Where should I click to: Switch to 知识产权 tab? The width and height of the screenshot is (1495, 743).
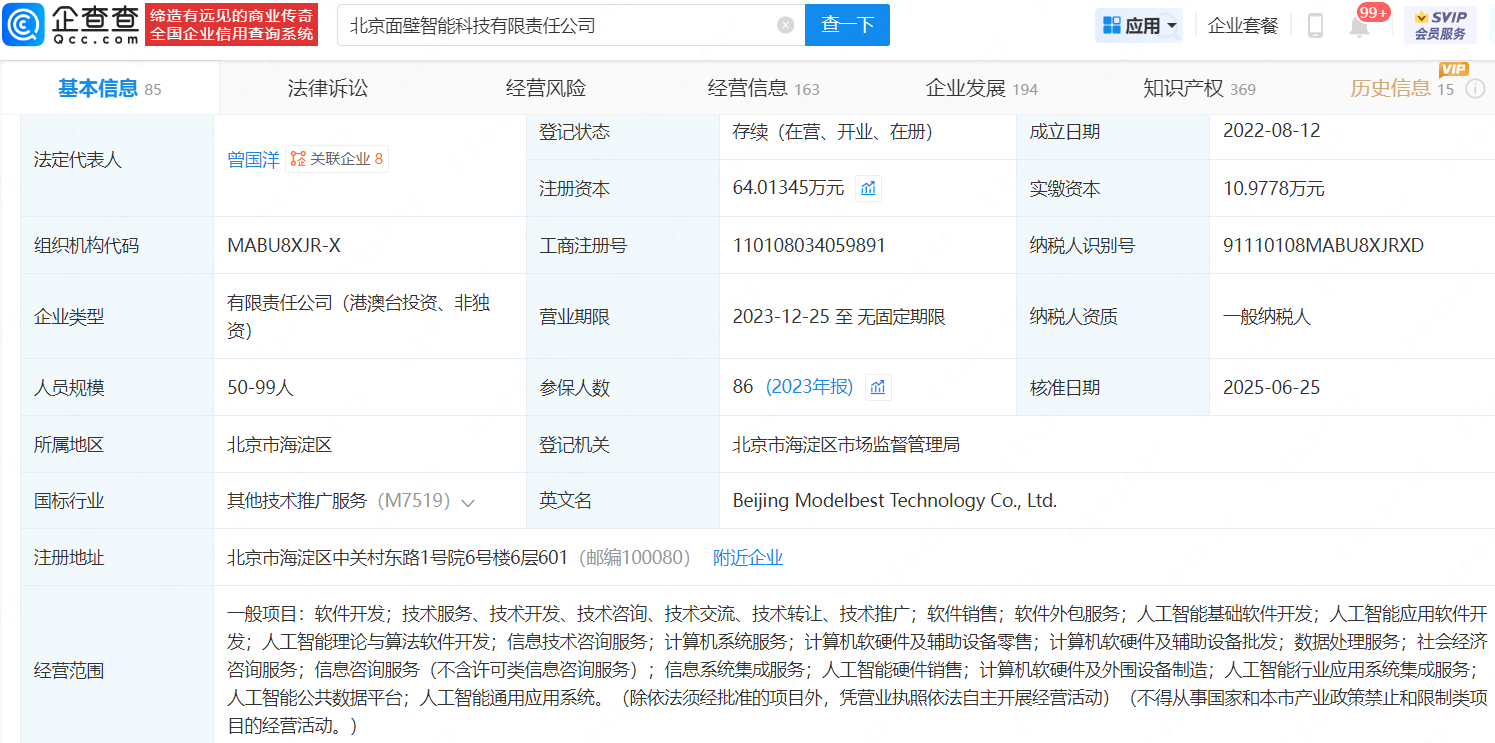1199,89
